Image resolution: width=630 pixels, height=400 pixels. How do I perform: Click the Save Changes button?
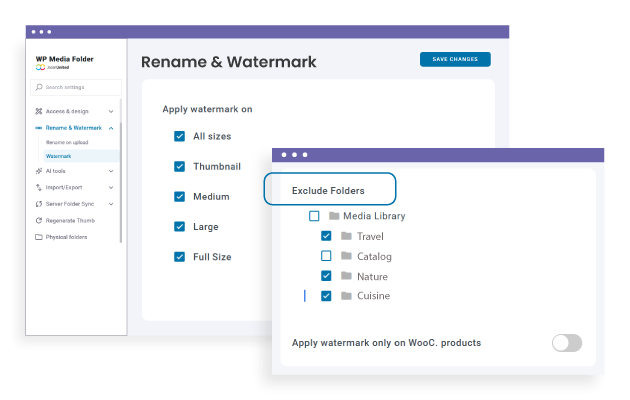tap(455, 60)
